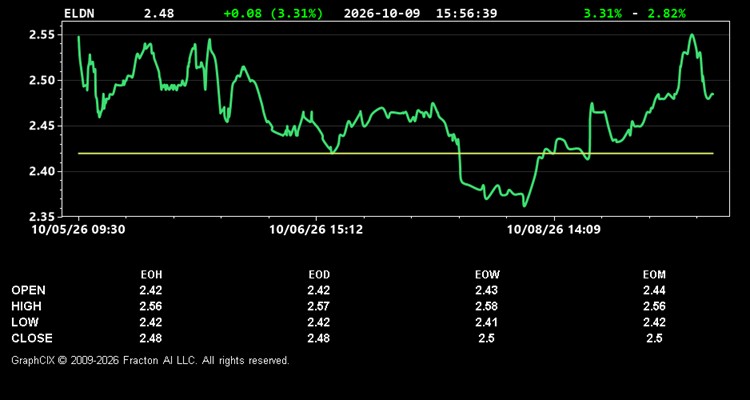The width and height of the screenshot is (750, 400).
Task: Click the EOM OPEN value 2.44
Action: tap(654, 290)
